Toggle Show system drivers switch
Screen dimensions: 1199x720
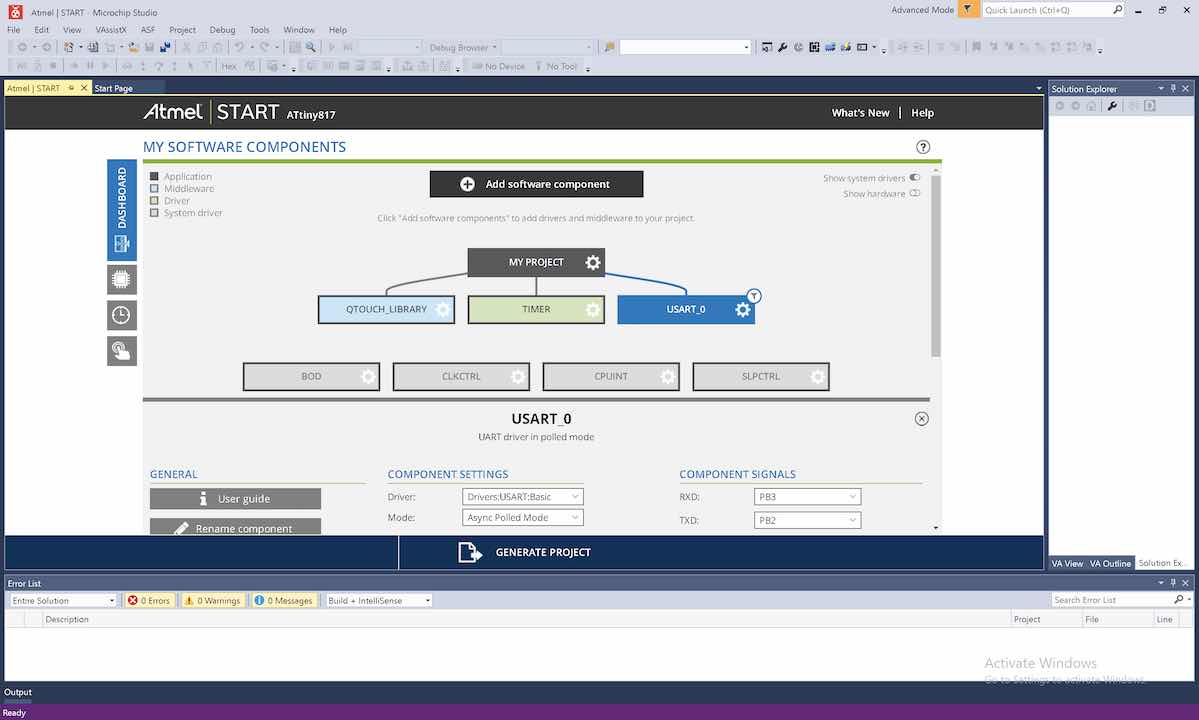[914, 178]
